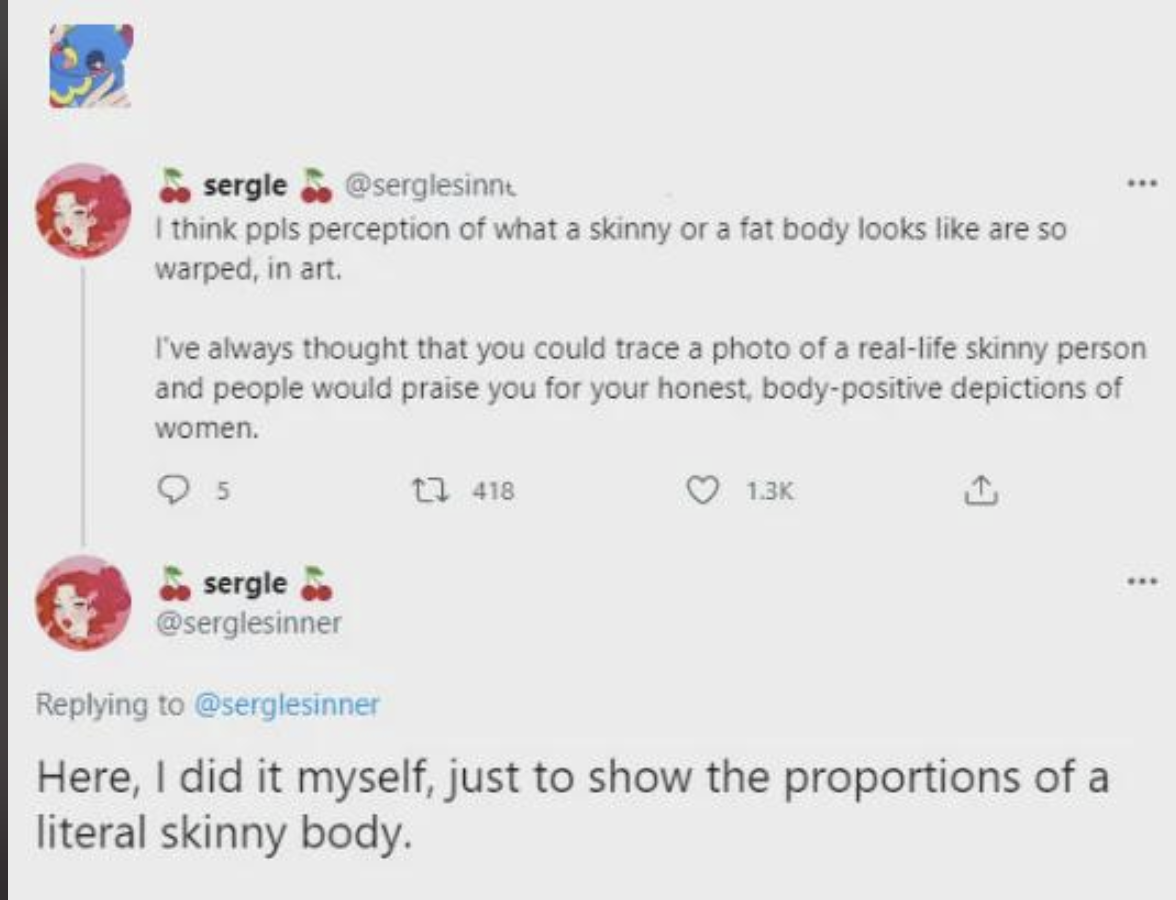Click the first tweet's red-haired profile avatar
The height and width of the screenshot is (900, 1176).
[x=83, y=212]
